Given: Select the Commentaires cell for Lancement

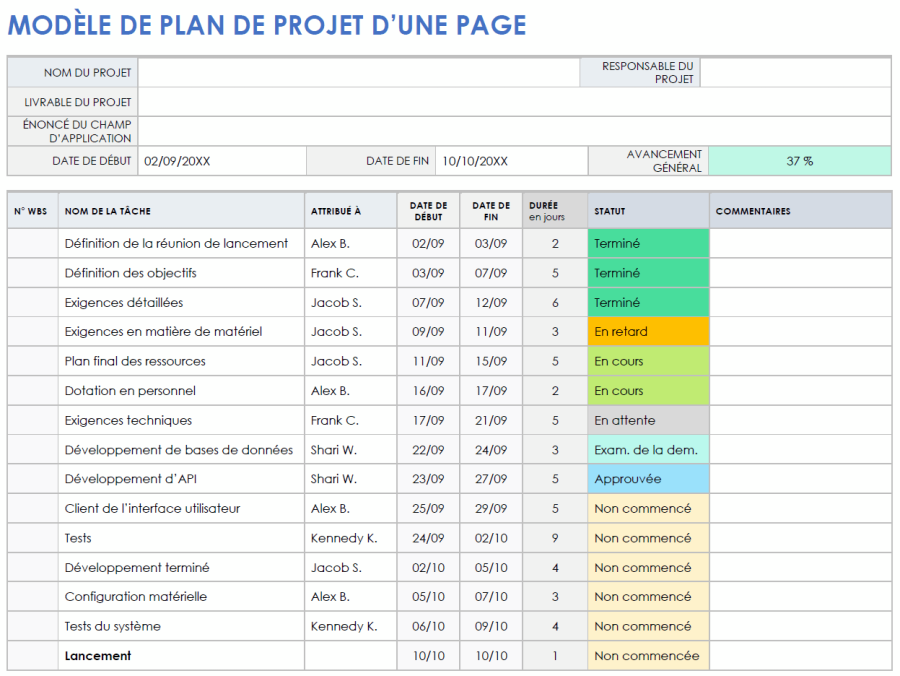Looking at the screenshot, I should click(800, 655).
